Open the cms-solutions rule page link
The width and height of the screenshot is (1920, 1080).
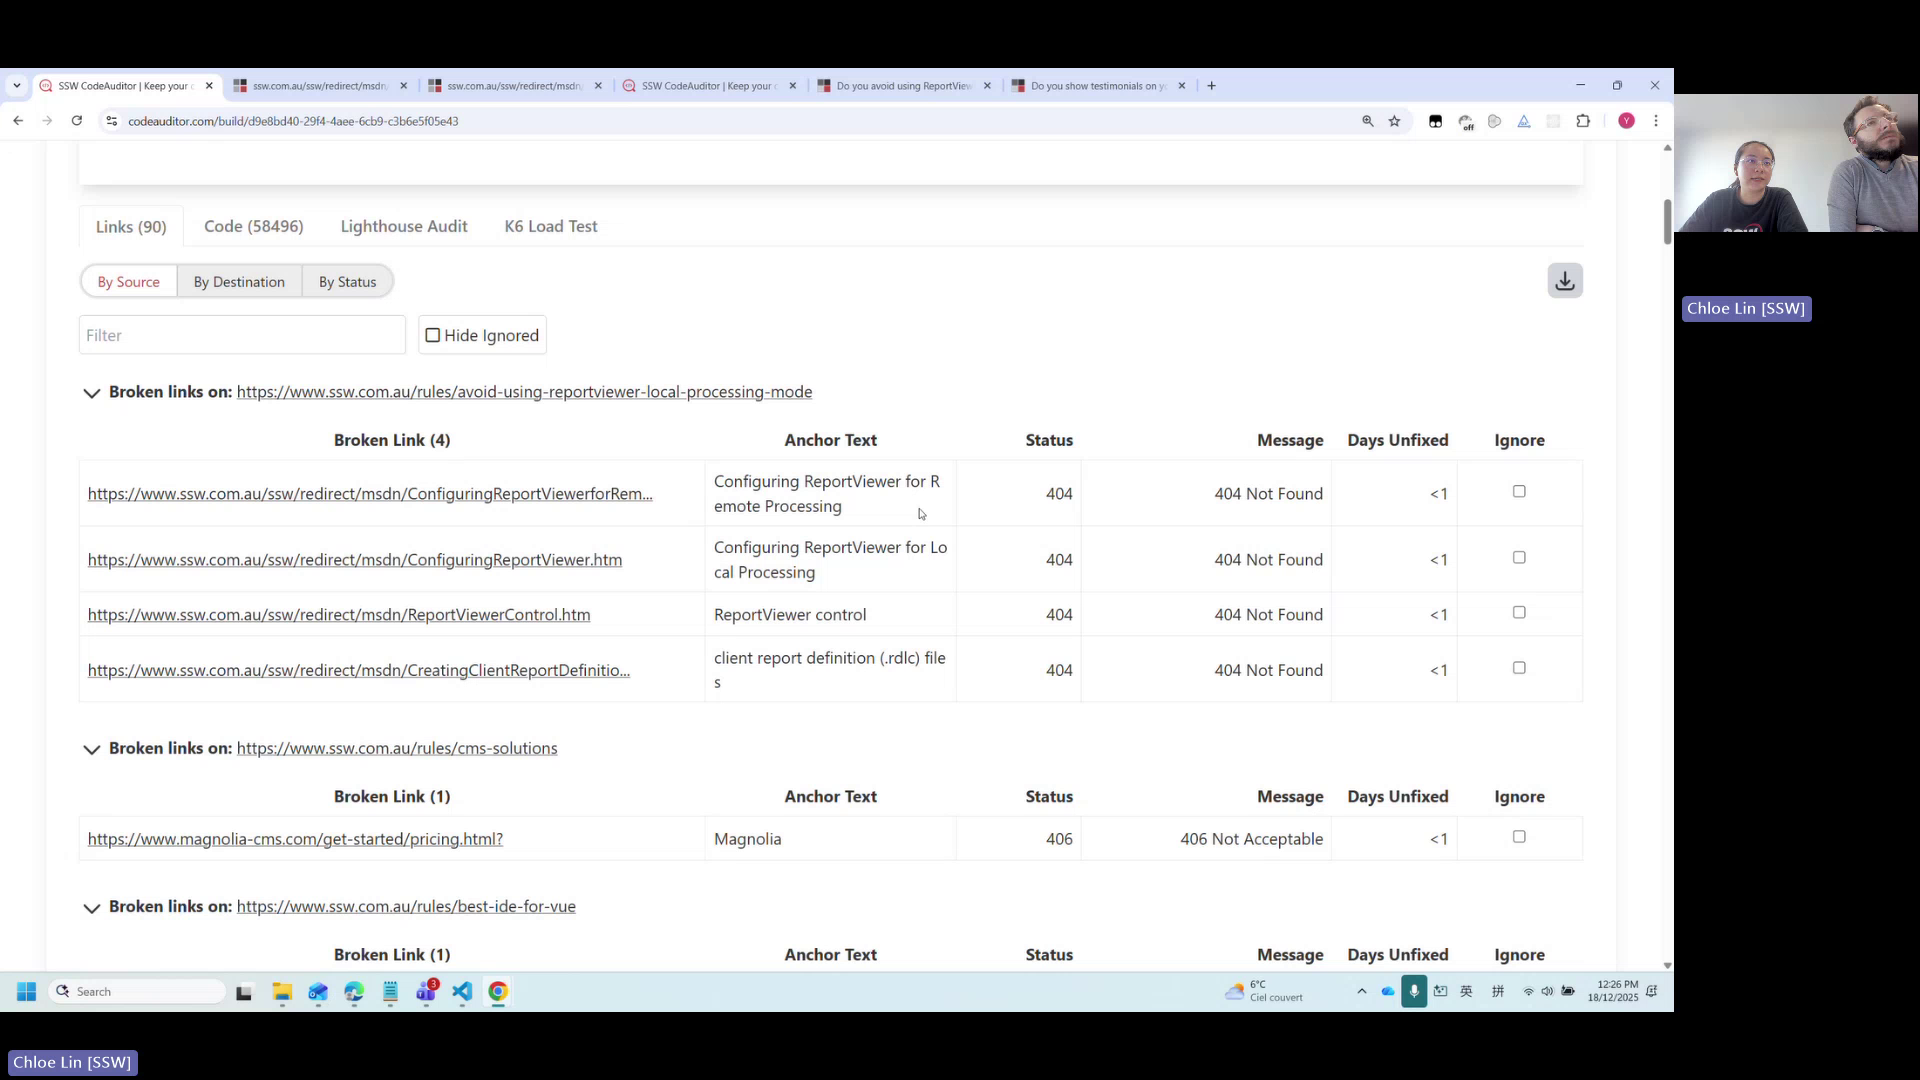coord(396,747)
